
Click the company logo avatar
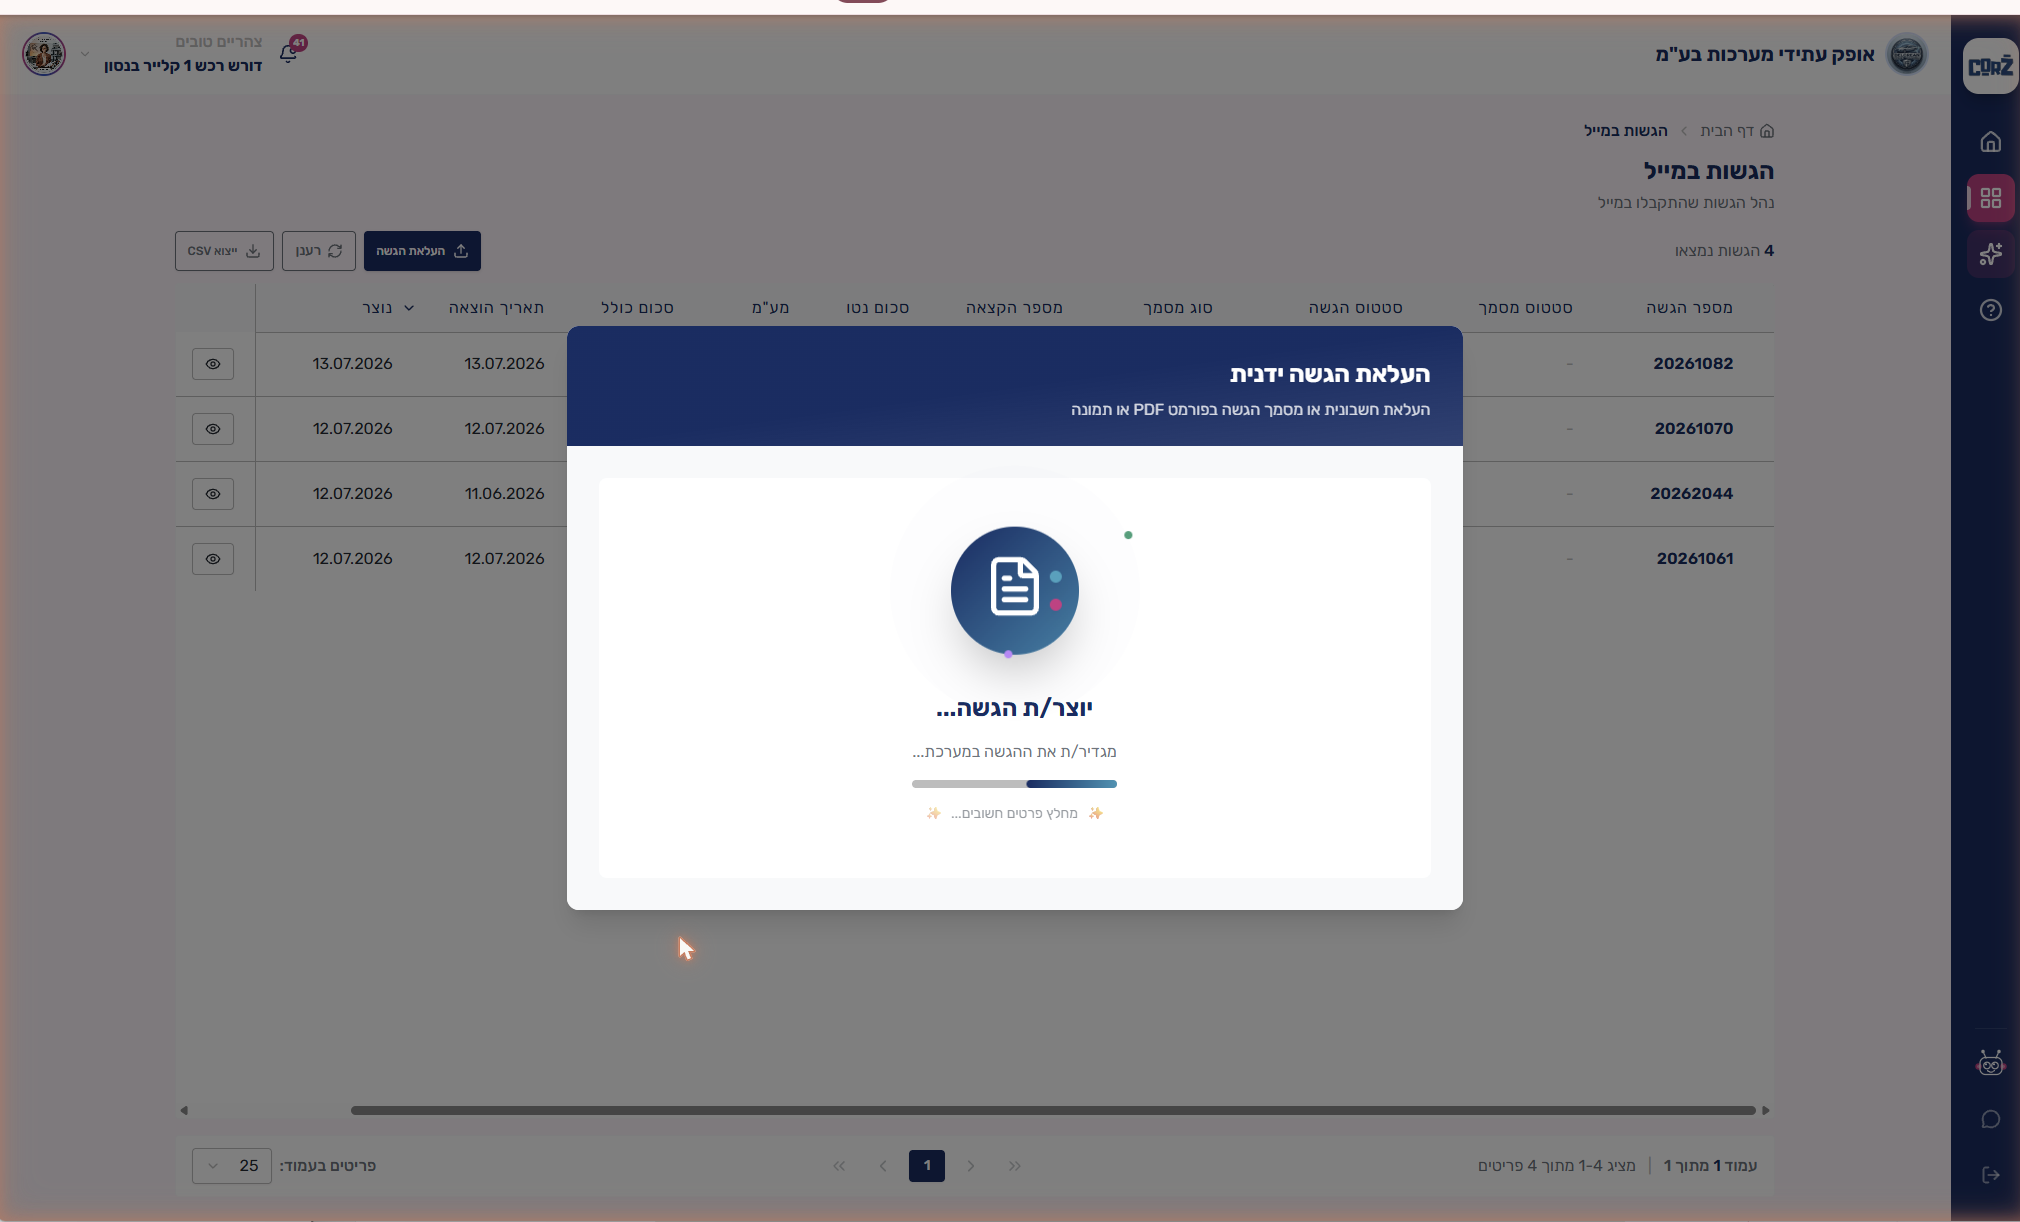[x=1906, y=54]
